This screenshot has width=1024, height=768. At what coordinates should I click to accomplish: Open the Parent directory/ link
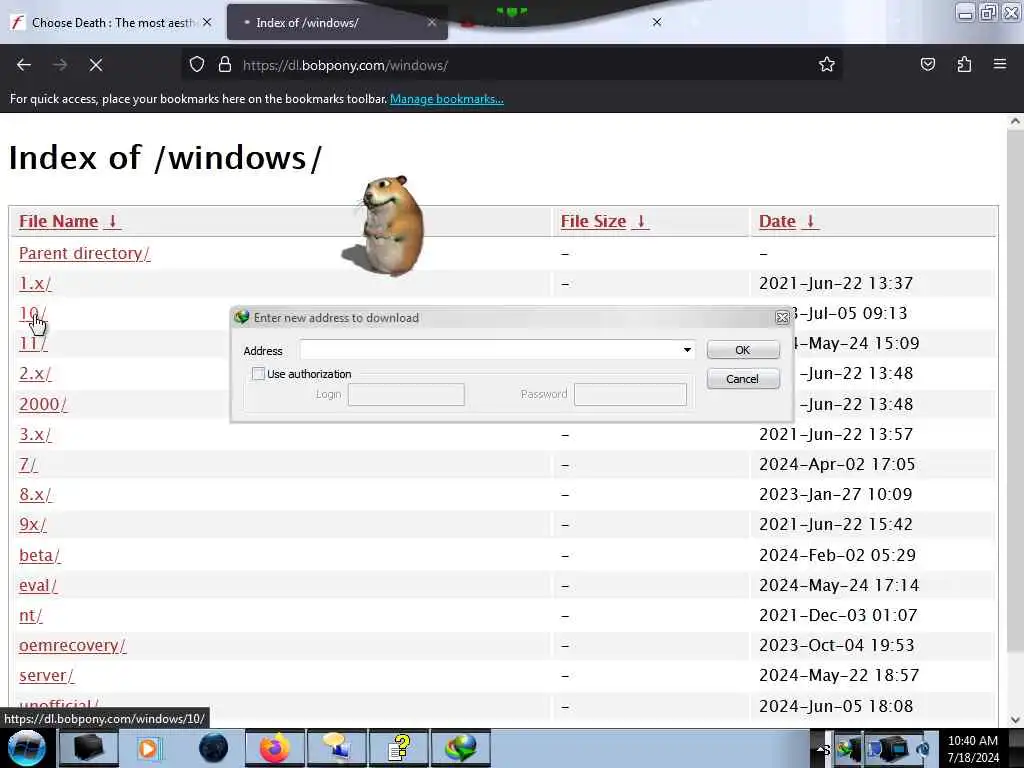(x=84, y=253)
